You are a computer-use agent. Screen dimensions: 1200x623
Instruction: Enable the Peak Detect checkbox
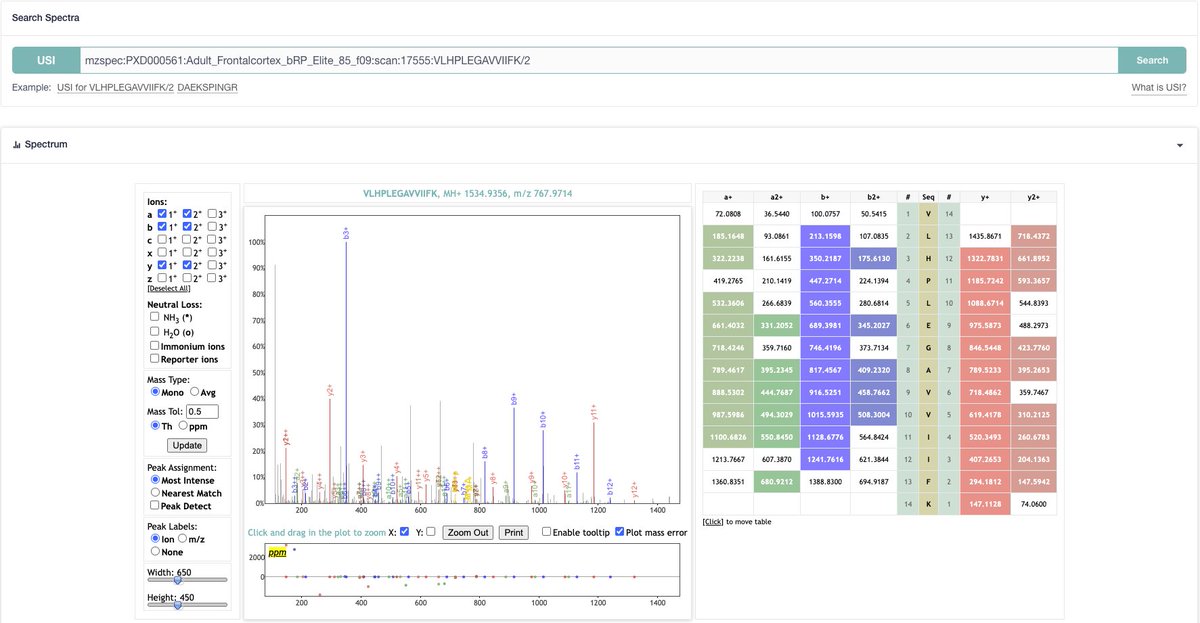tap(155, 505)
